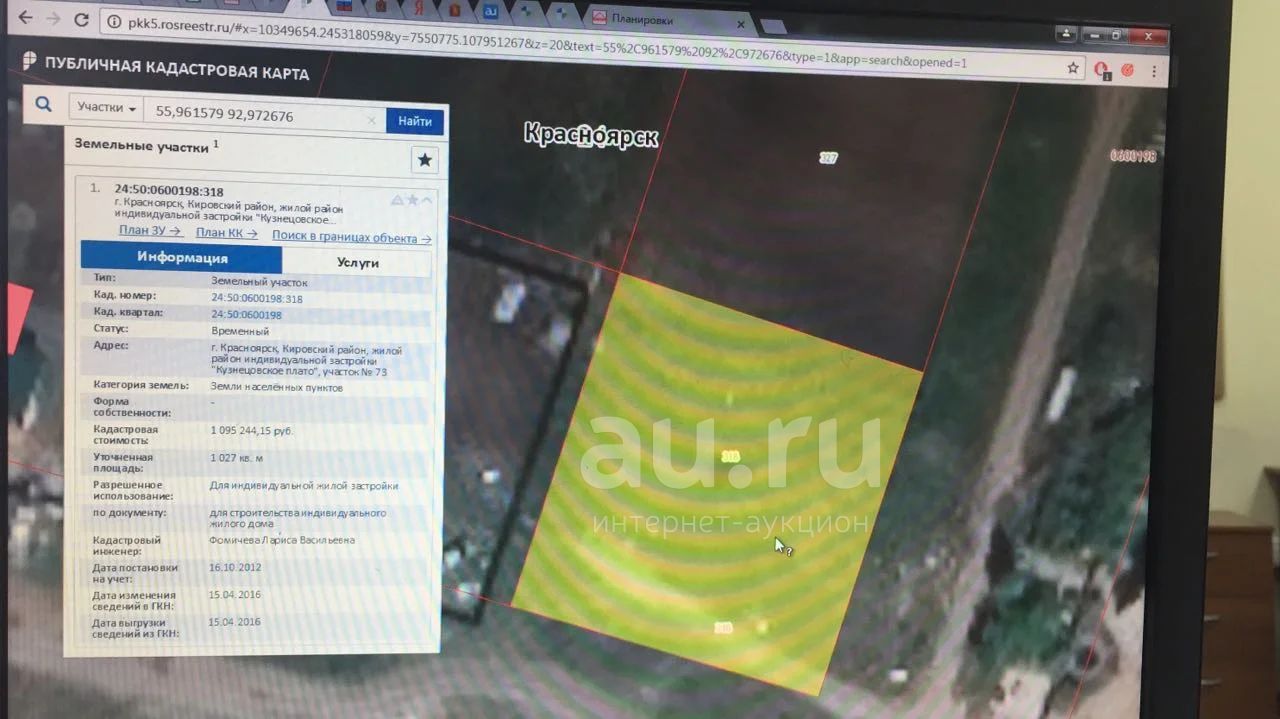Open the Chrome three-dot menu
The height and width of the screenshot is (719, 1280).
click(1154, 72)
